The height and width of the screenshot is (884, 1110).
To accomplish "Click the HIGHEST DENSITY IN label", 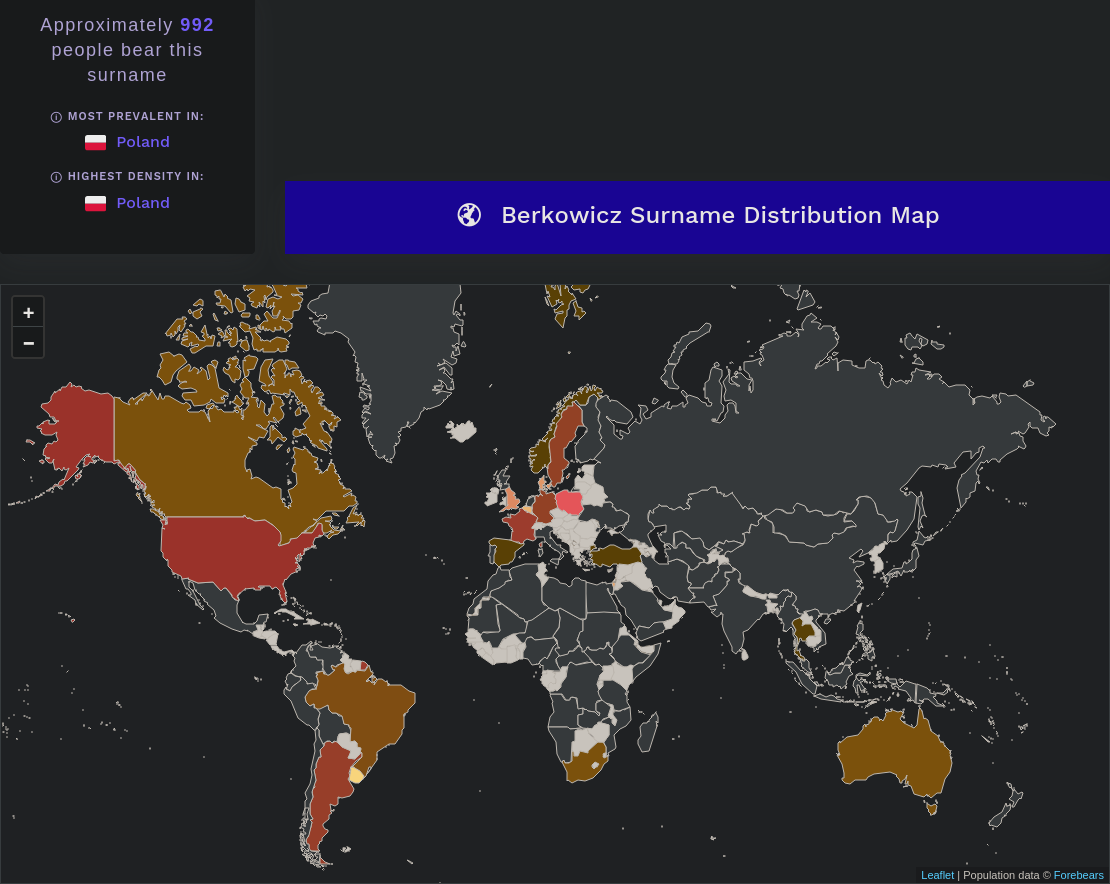I will (136, 176).
